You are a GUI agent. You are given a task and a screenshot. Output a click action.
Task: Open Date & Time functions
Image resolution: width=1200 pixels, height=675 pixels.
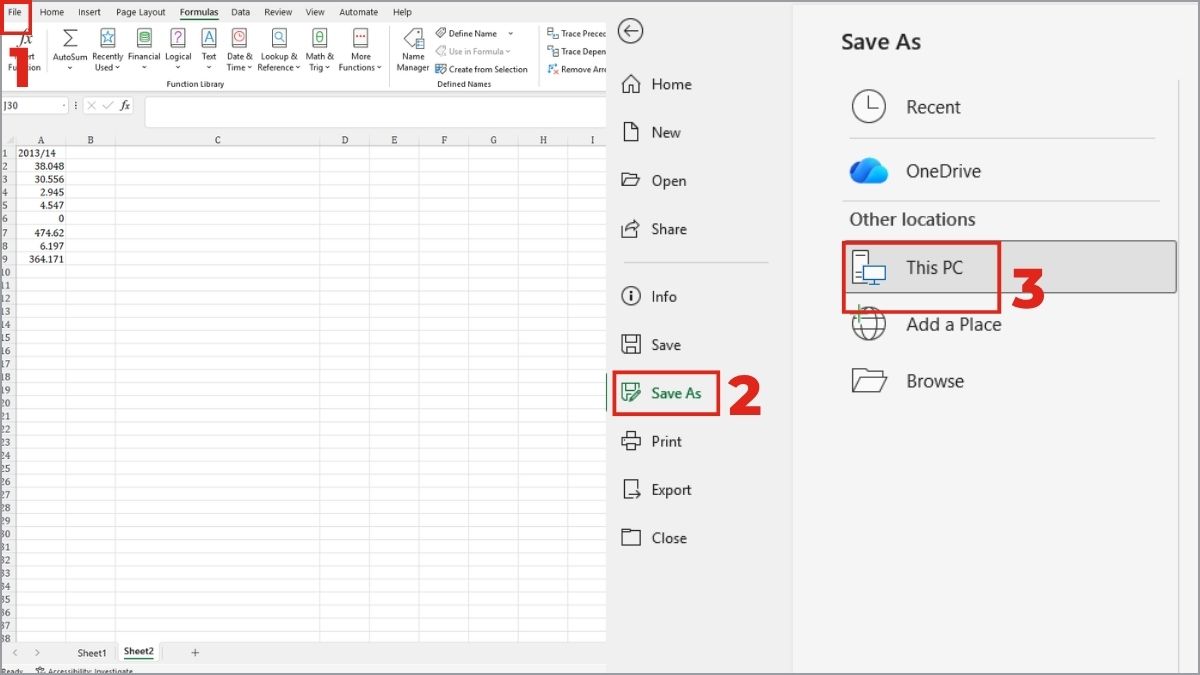[239, 49]
